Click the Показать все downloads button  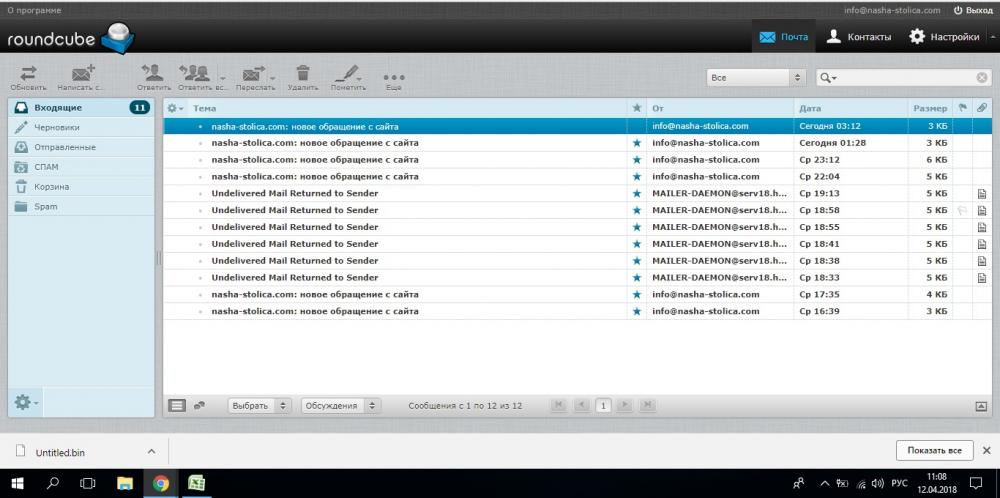(933, 451)
